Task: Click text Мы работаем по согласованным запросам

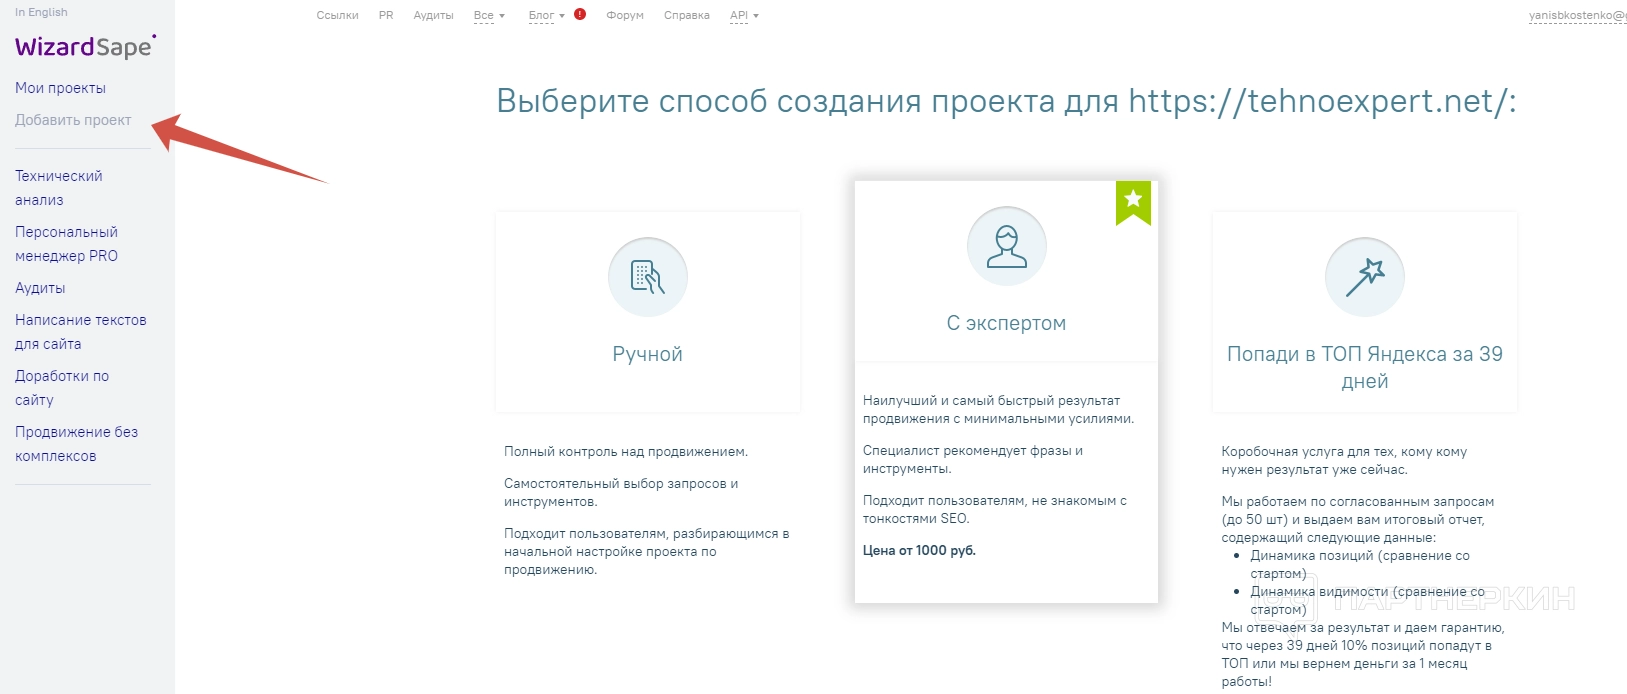Action: point(1358,520)
